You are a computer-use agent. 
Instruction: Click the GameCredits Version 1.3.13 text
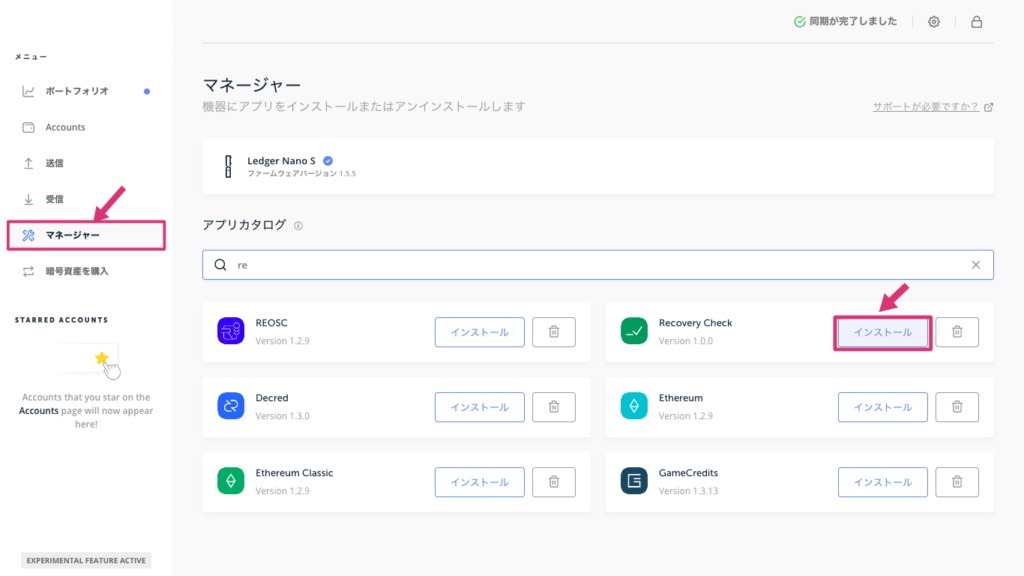pyautogui.click(x=688, y=491)
